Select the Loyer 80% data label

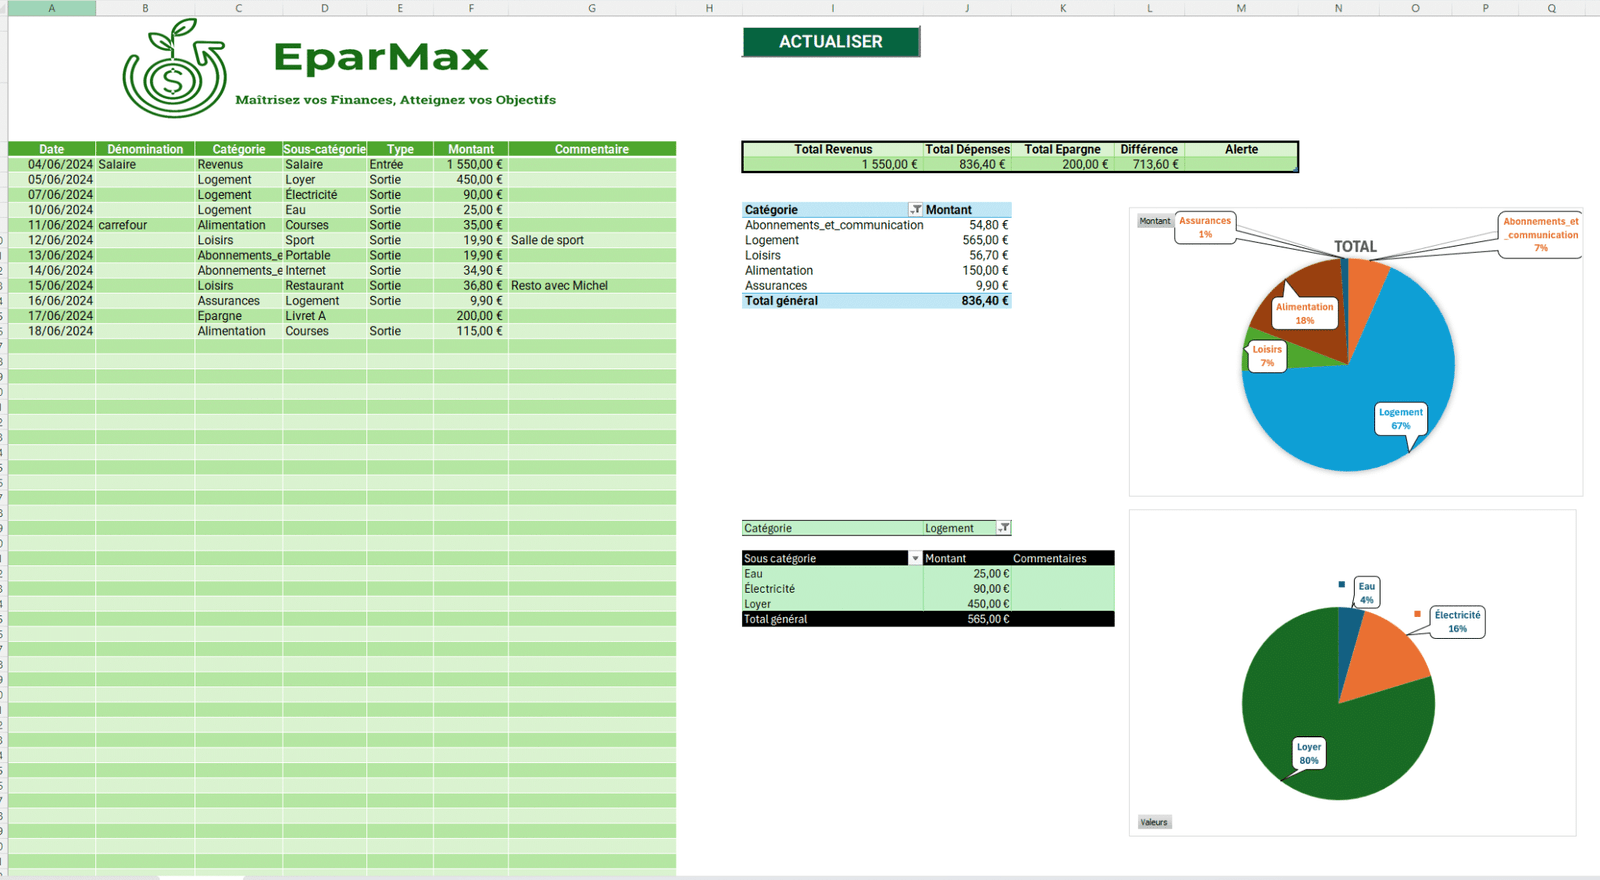coord(1309,754)
